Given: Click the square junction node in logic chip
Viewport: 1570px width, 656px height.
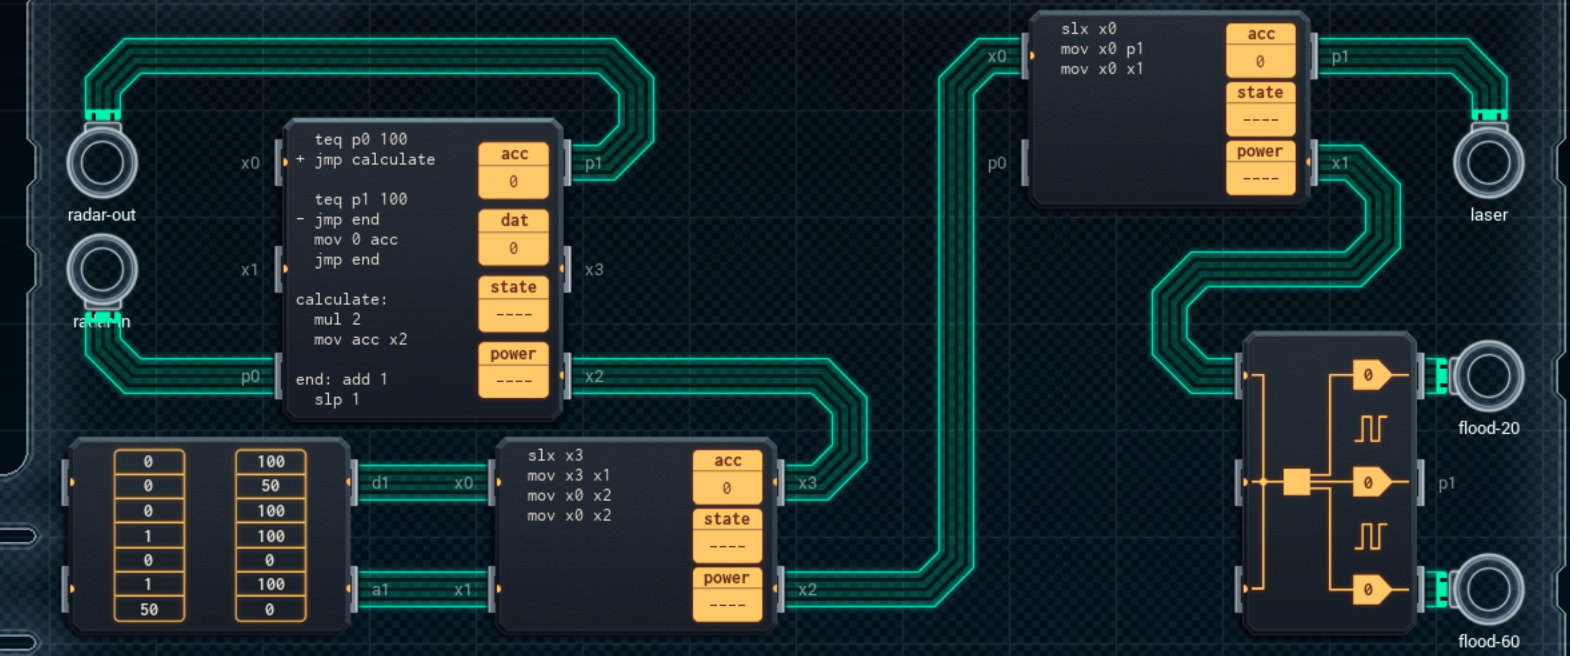Looking at the screenshot, I should click(1296, 482).
